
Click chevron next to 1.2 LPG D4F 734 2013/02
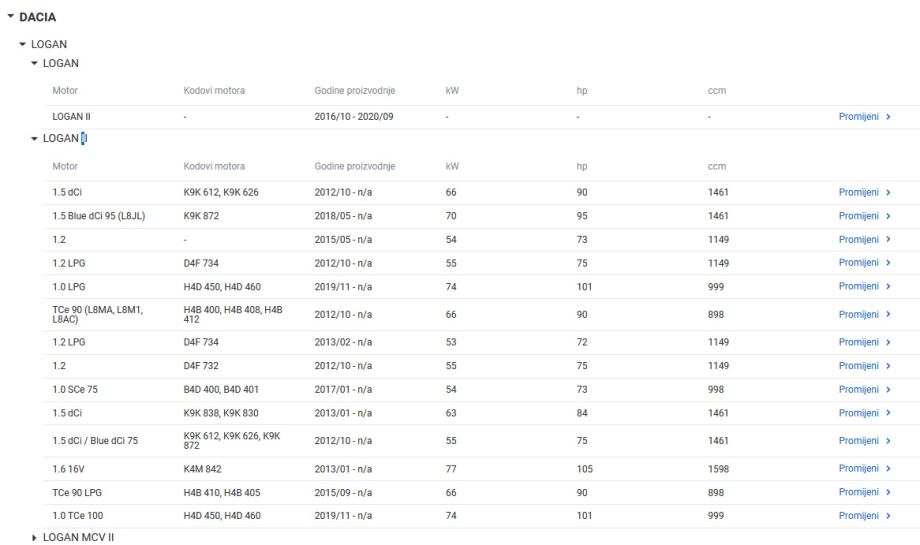pyautogui.click(x=888, y=342)
